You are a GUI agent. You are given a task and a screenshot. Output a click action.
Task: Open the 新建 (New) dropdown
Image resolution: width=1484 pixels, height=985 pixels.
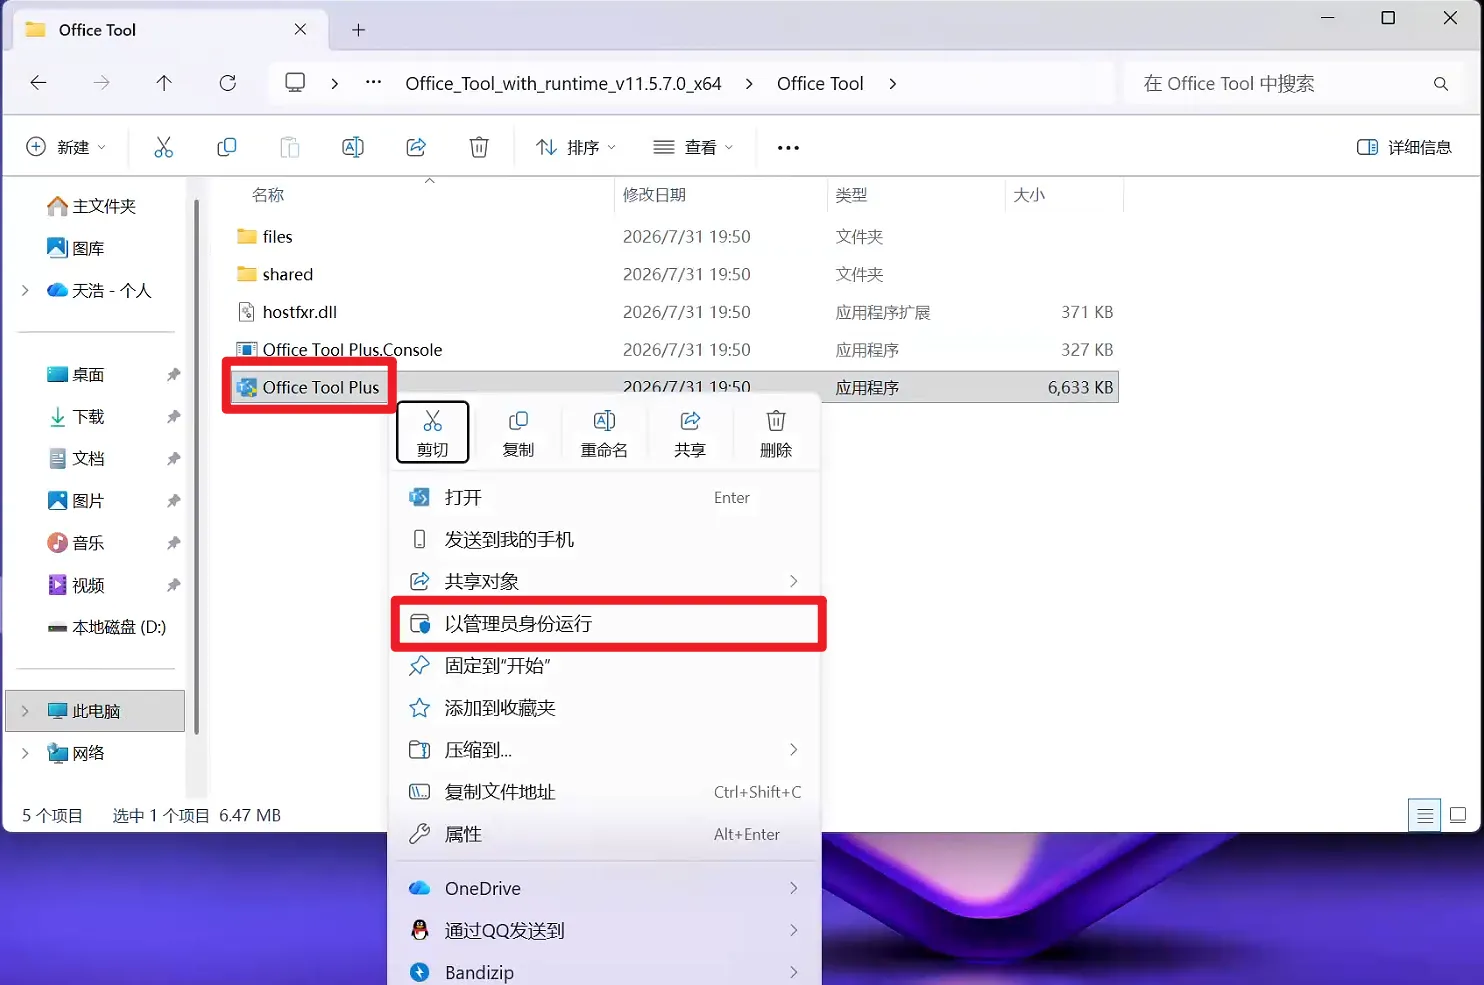pyautogui.click(x=66, y=147)
